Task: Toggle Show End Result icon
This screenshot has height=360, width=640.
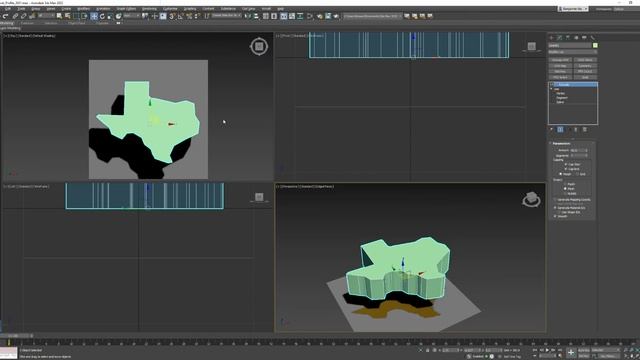Action: 560,129
